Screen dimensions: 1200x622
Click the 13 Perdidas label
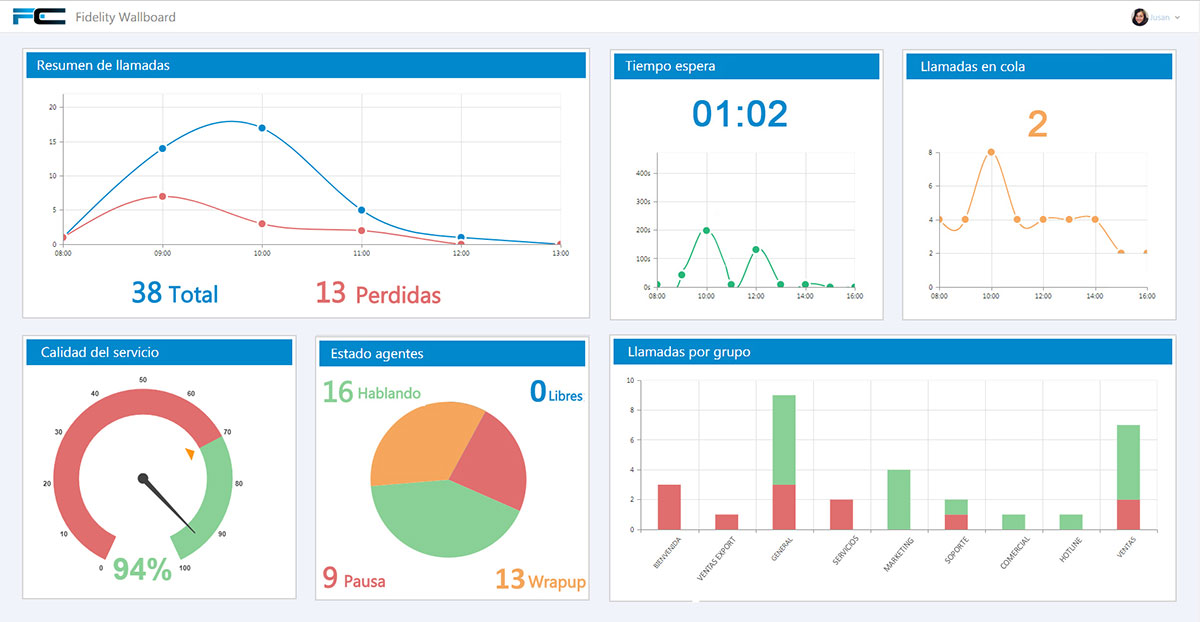378,293
